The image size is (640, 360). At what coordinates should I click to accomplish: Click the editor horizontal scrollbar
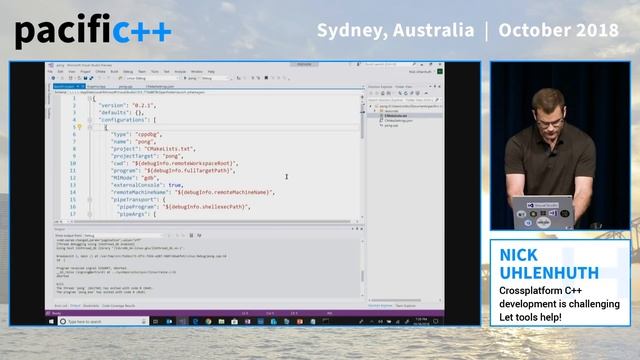click(208, 222)
